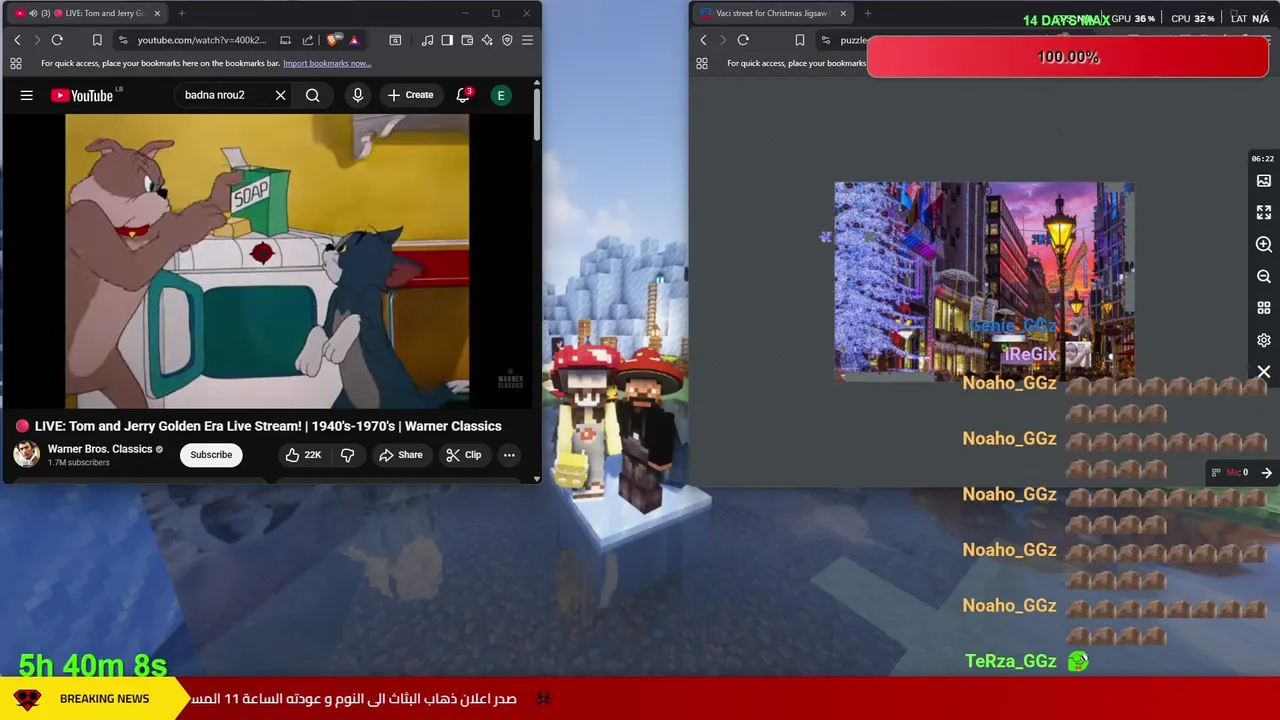Click the youtube.com address bar

[202, 40]
